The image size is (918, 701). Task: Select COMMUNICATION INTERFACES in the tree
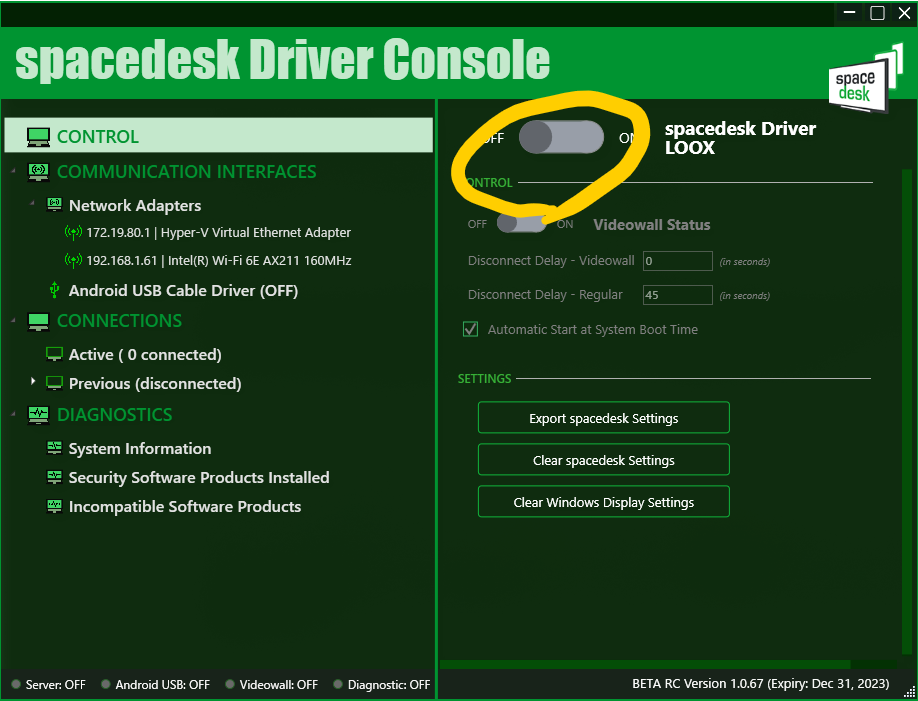187,172
